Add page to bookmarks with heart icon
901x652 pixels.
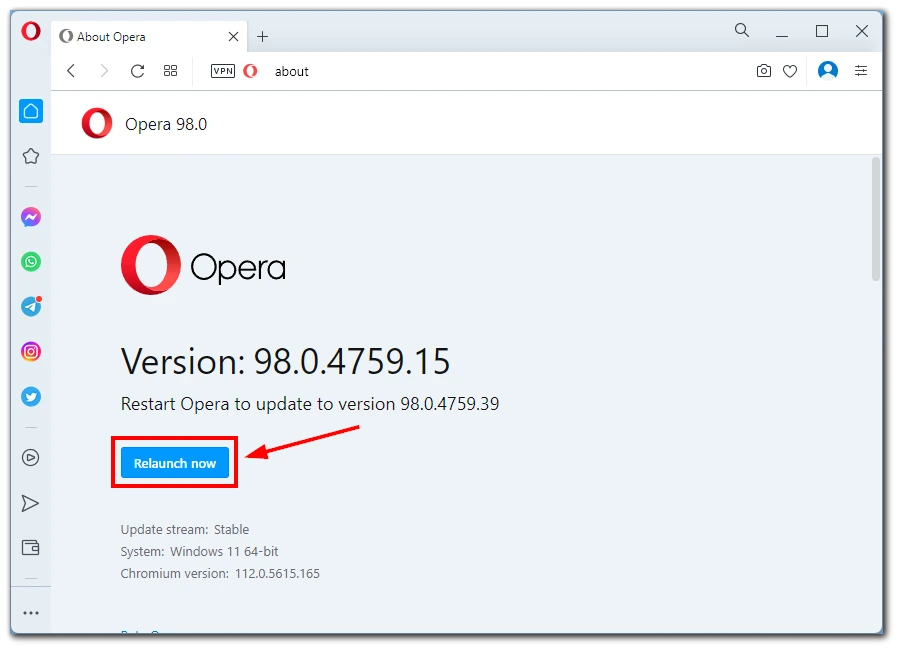790,71
